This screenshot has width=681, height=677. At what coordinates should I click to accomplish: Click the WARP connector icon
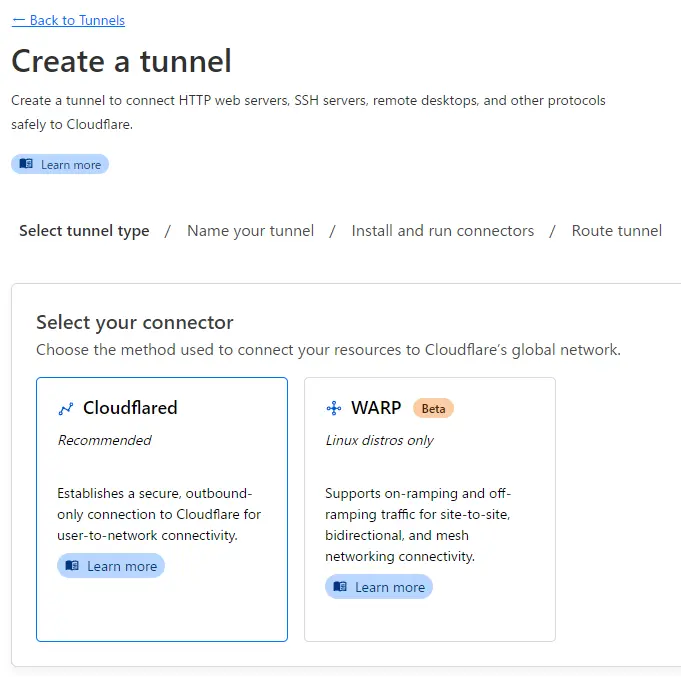coord(334,408)
